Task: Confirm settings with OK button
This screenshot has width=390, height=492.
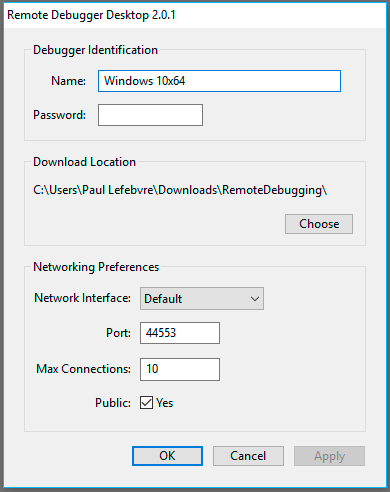Action: pyautogui.click(x=167, y=456)
